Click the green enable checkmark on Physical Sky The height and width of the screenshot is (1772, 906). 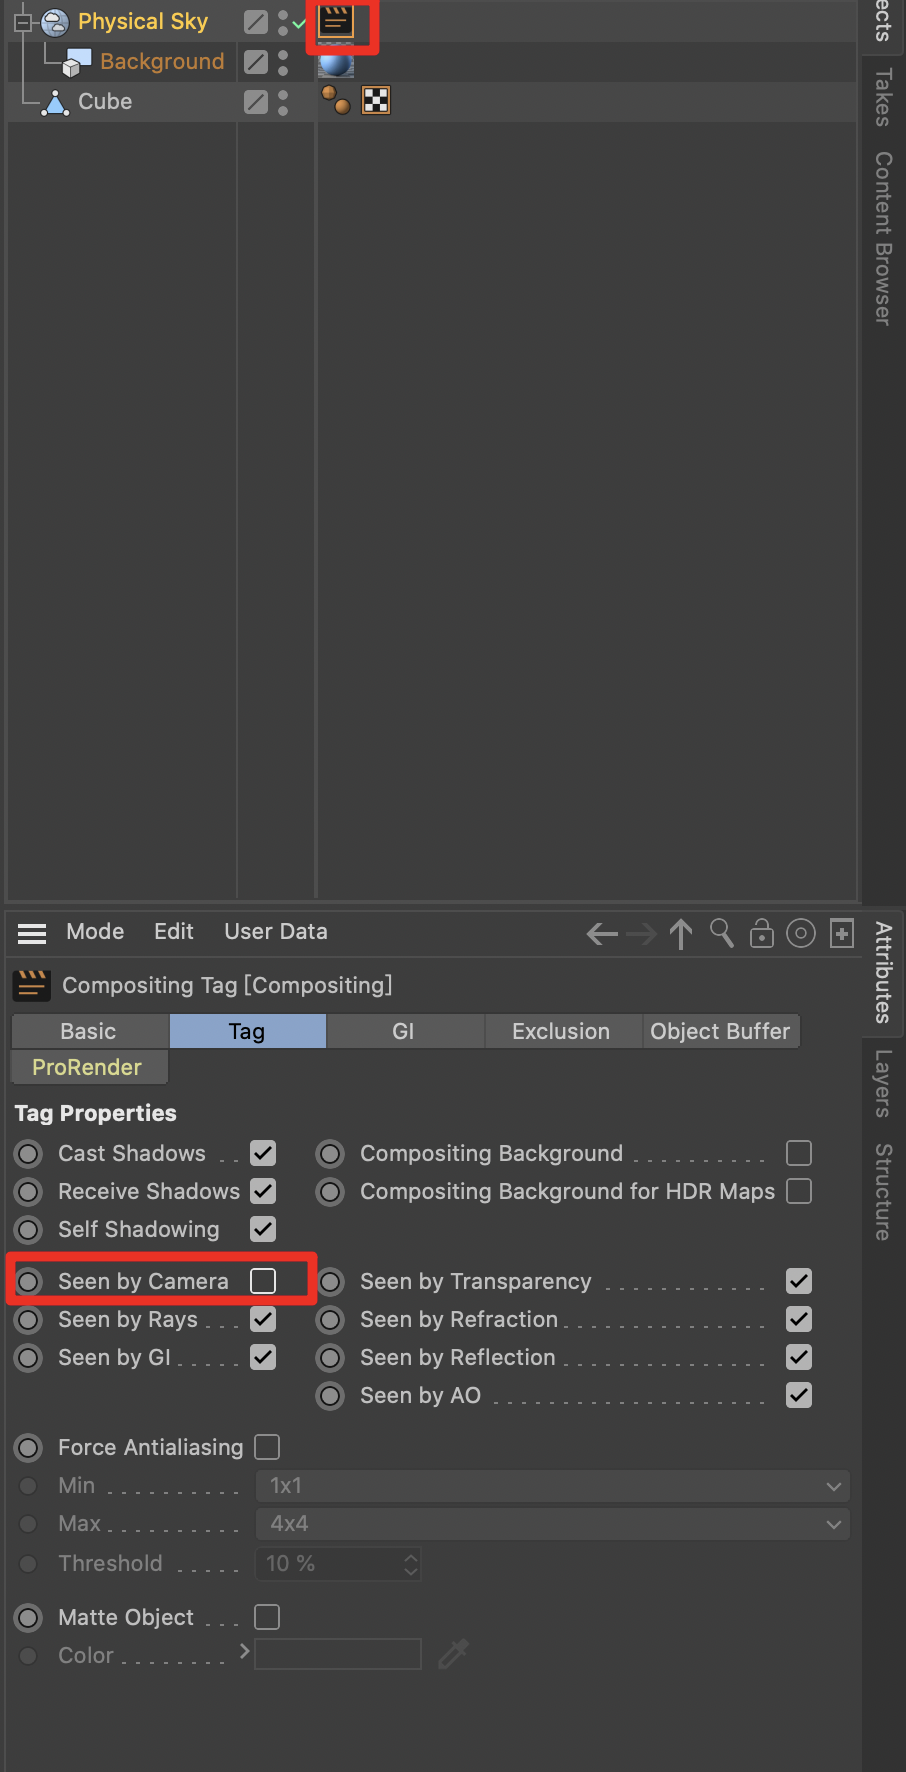click(x=299, y=23)
